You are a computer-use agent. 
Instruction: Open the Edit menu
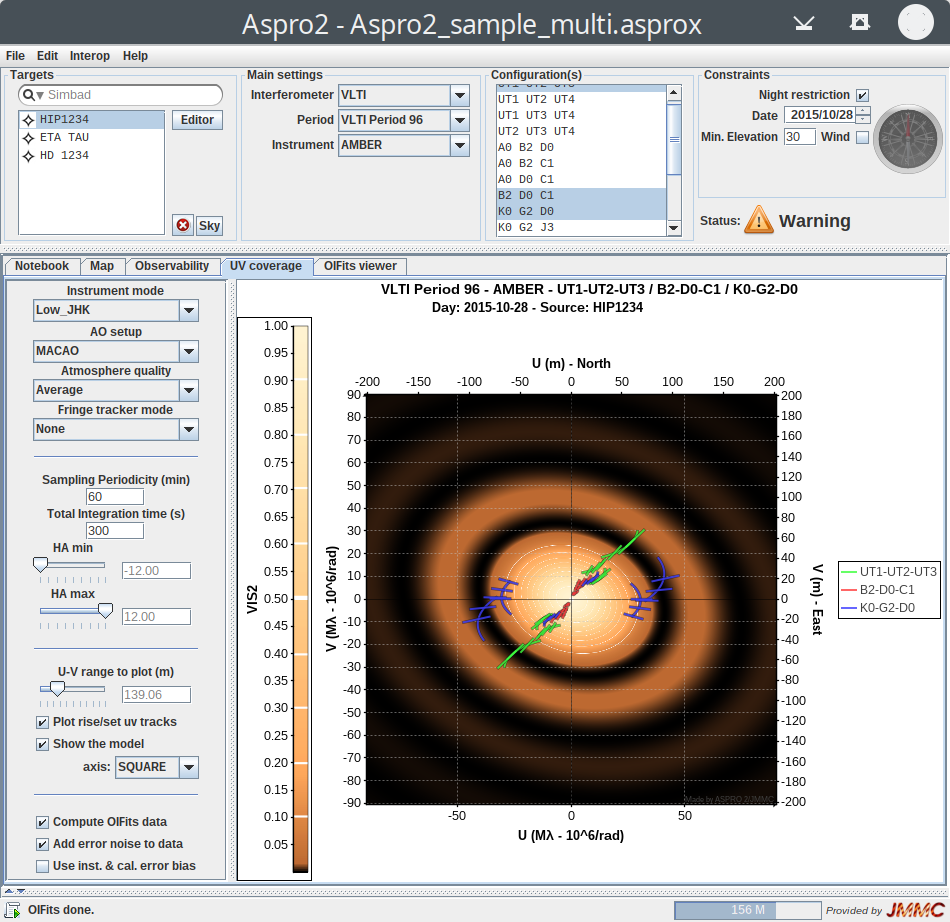point(47,56)
